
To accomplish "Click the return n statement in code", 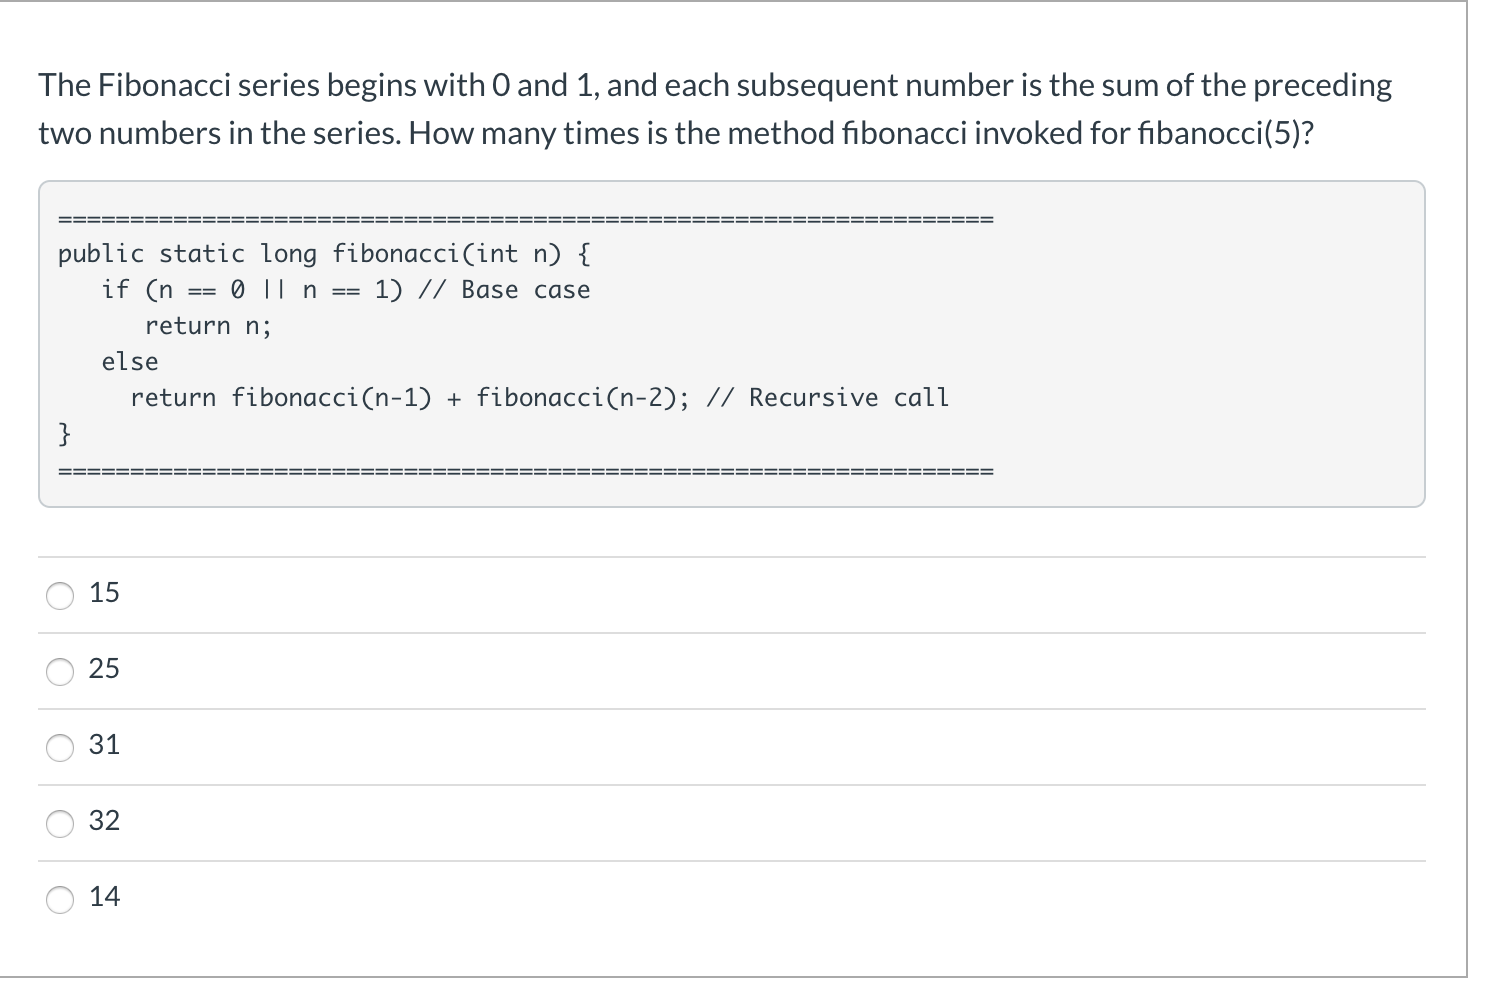I will (x=208, y=325).
